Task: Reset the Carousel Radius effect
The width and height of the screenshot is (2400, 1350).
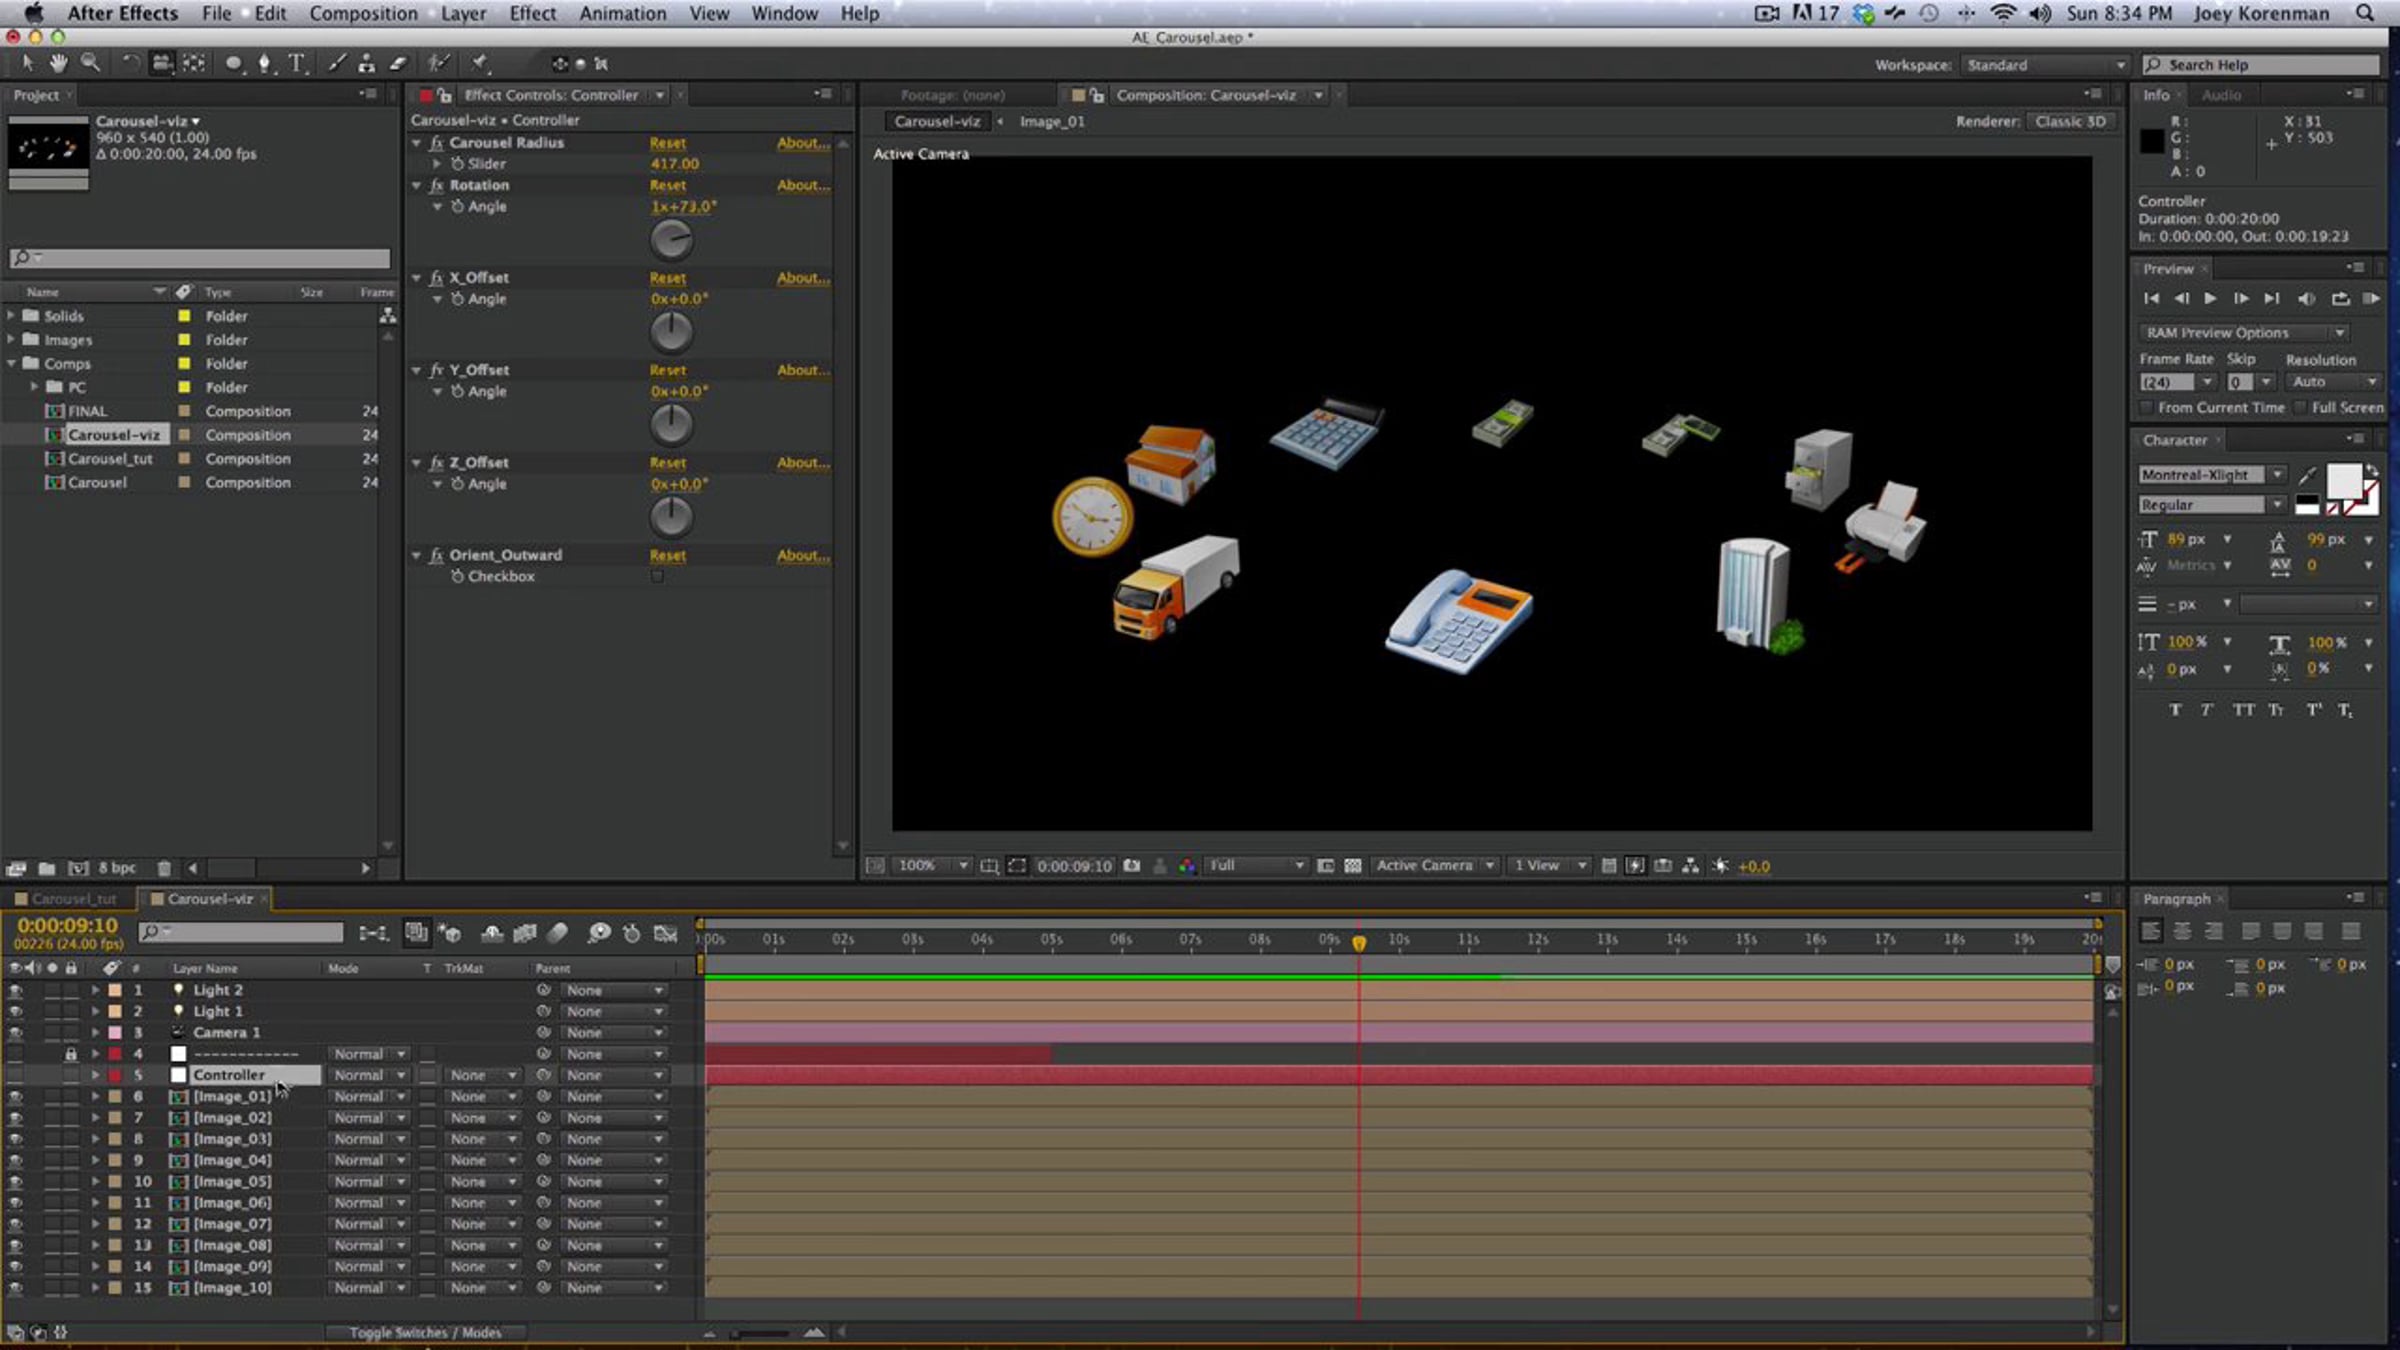Action: 668,143
